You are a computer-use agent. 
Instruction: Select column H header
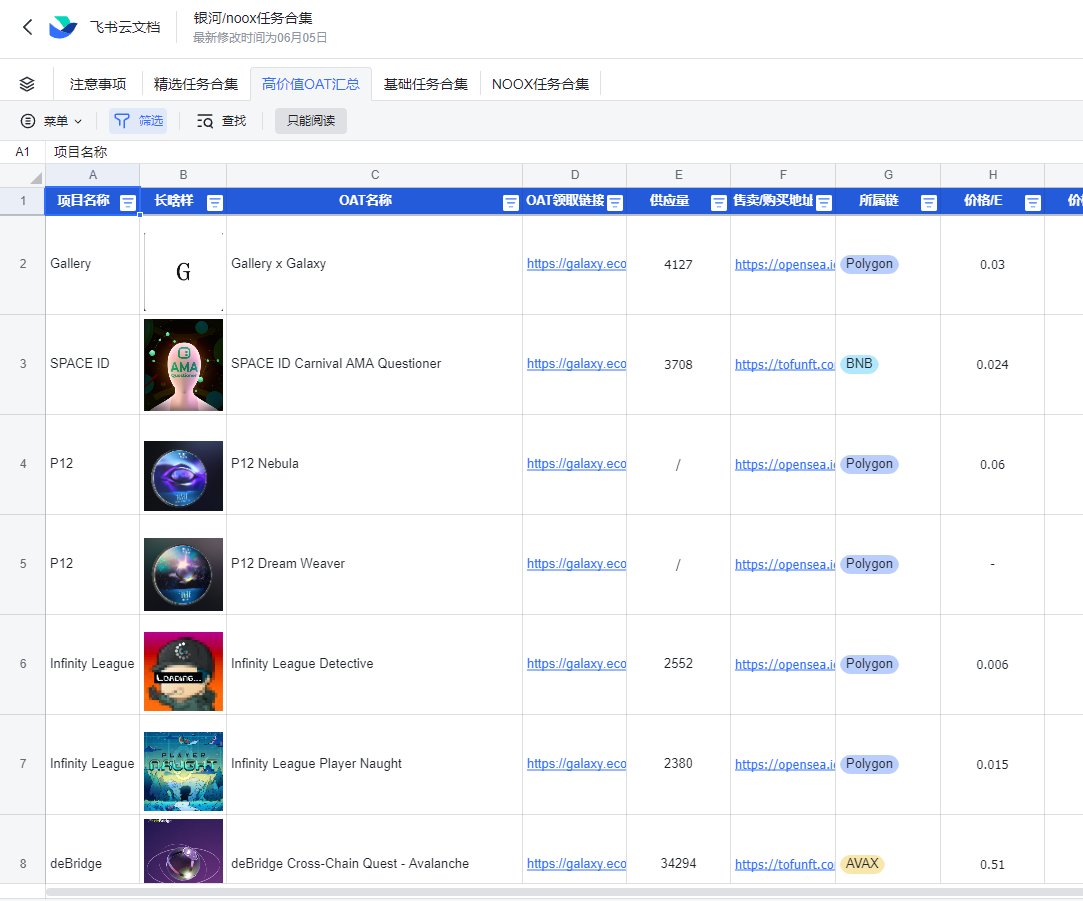(x=993, y=176)
